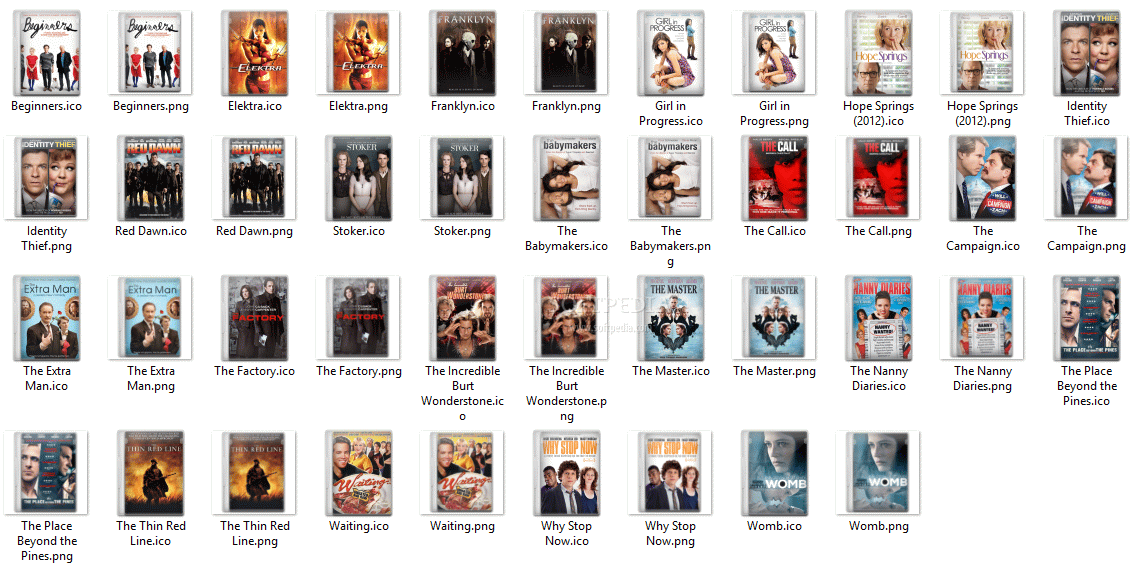Click the Womb.ico icon

[775, 473]
